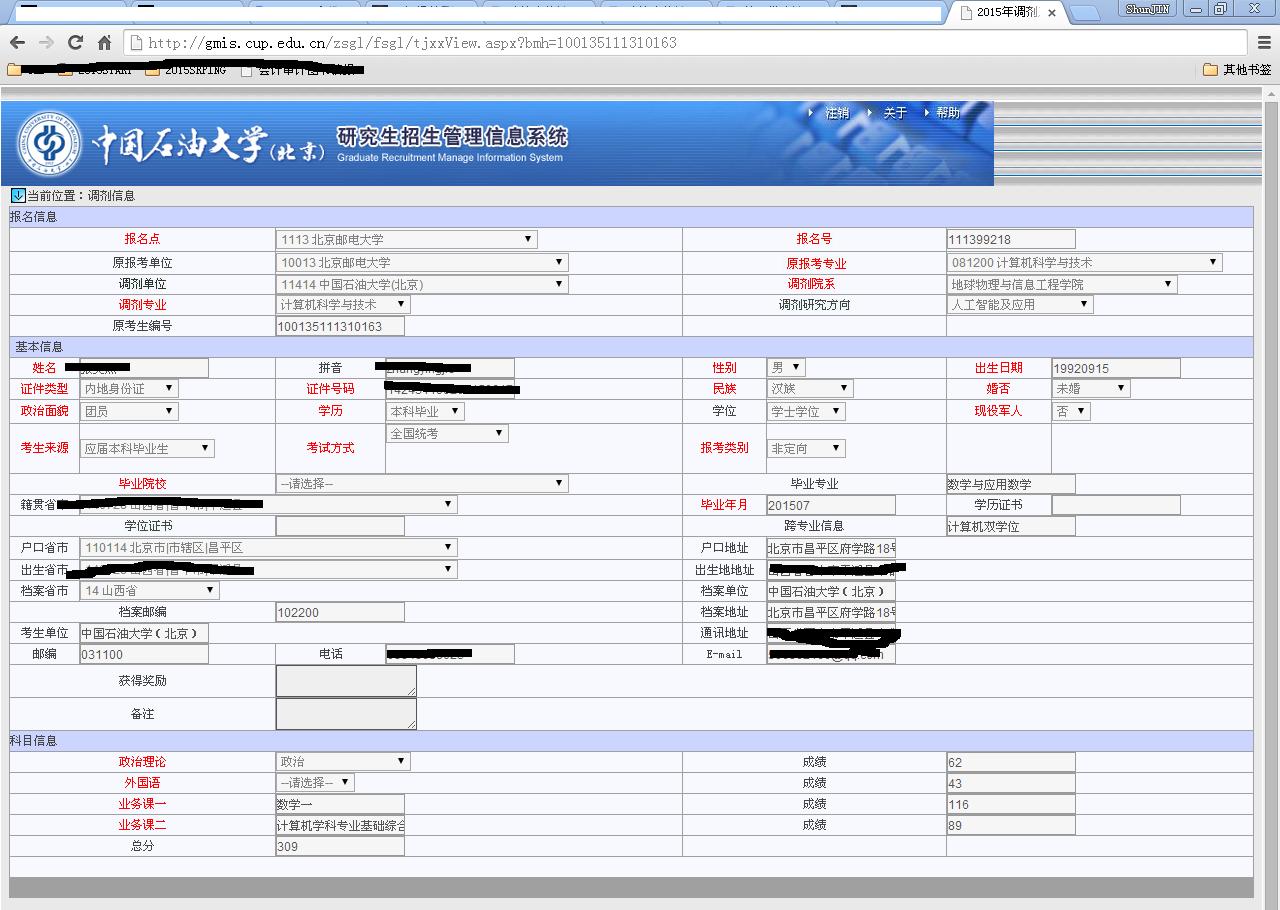Image resolution: width=1280 pixels, height=910 pixels.
Task: Open the 政治面貌 dropdown 团员
Action: point(129,411)
